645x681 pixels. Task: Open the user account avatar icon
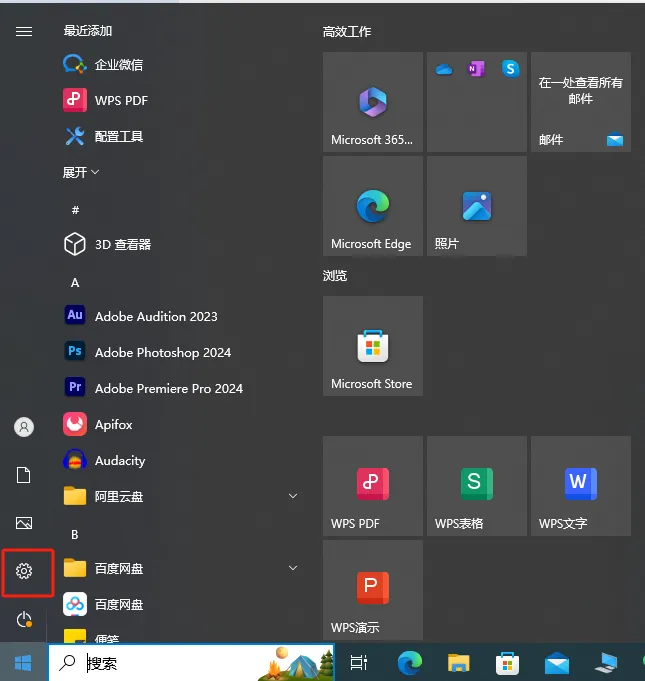[24, 427]
